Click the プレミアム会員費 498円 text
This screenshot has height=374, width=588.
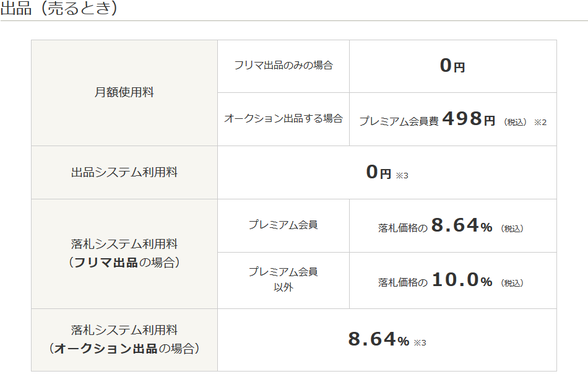427,119
